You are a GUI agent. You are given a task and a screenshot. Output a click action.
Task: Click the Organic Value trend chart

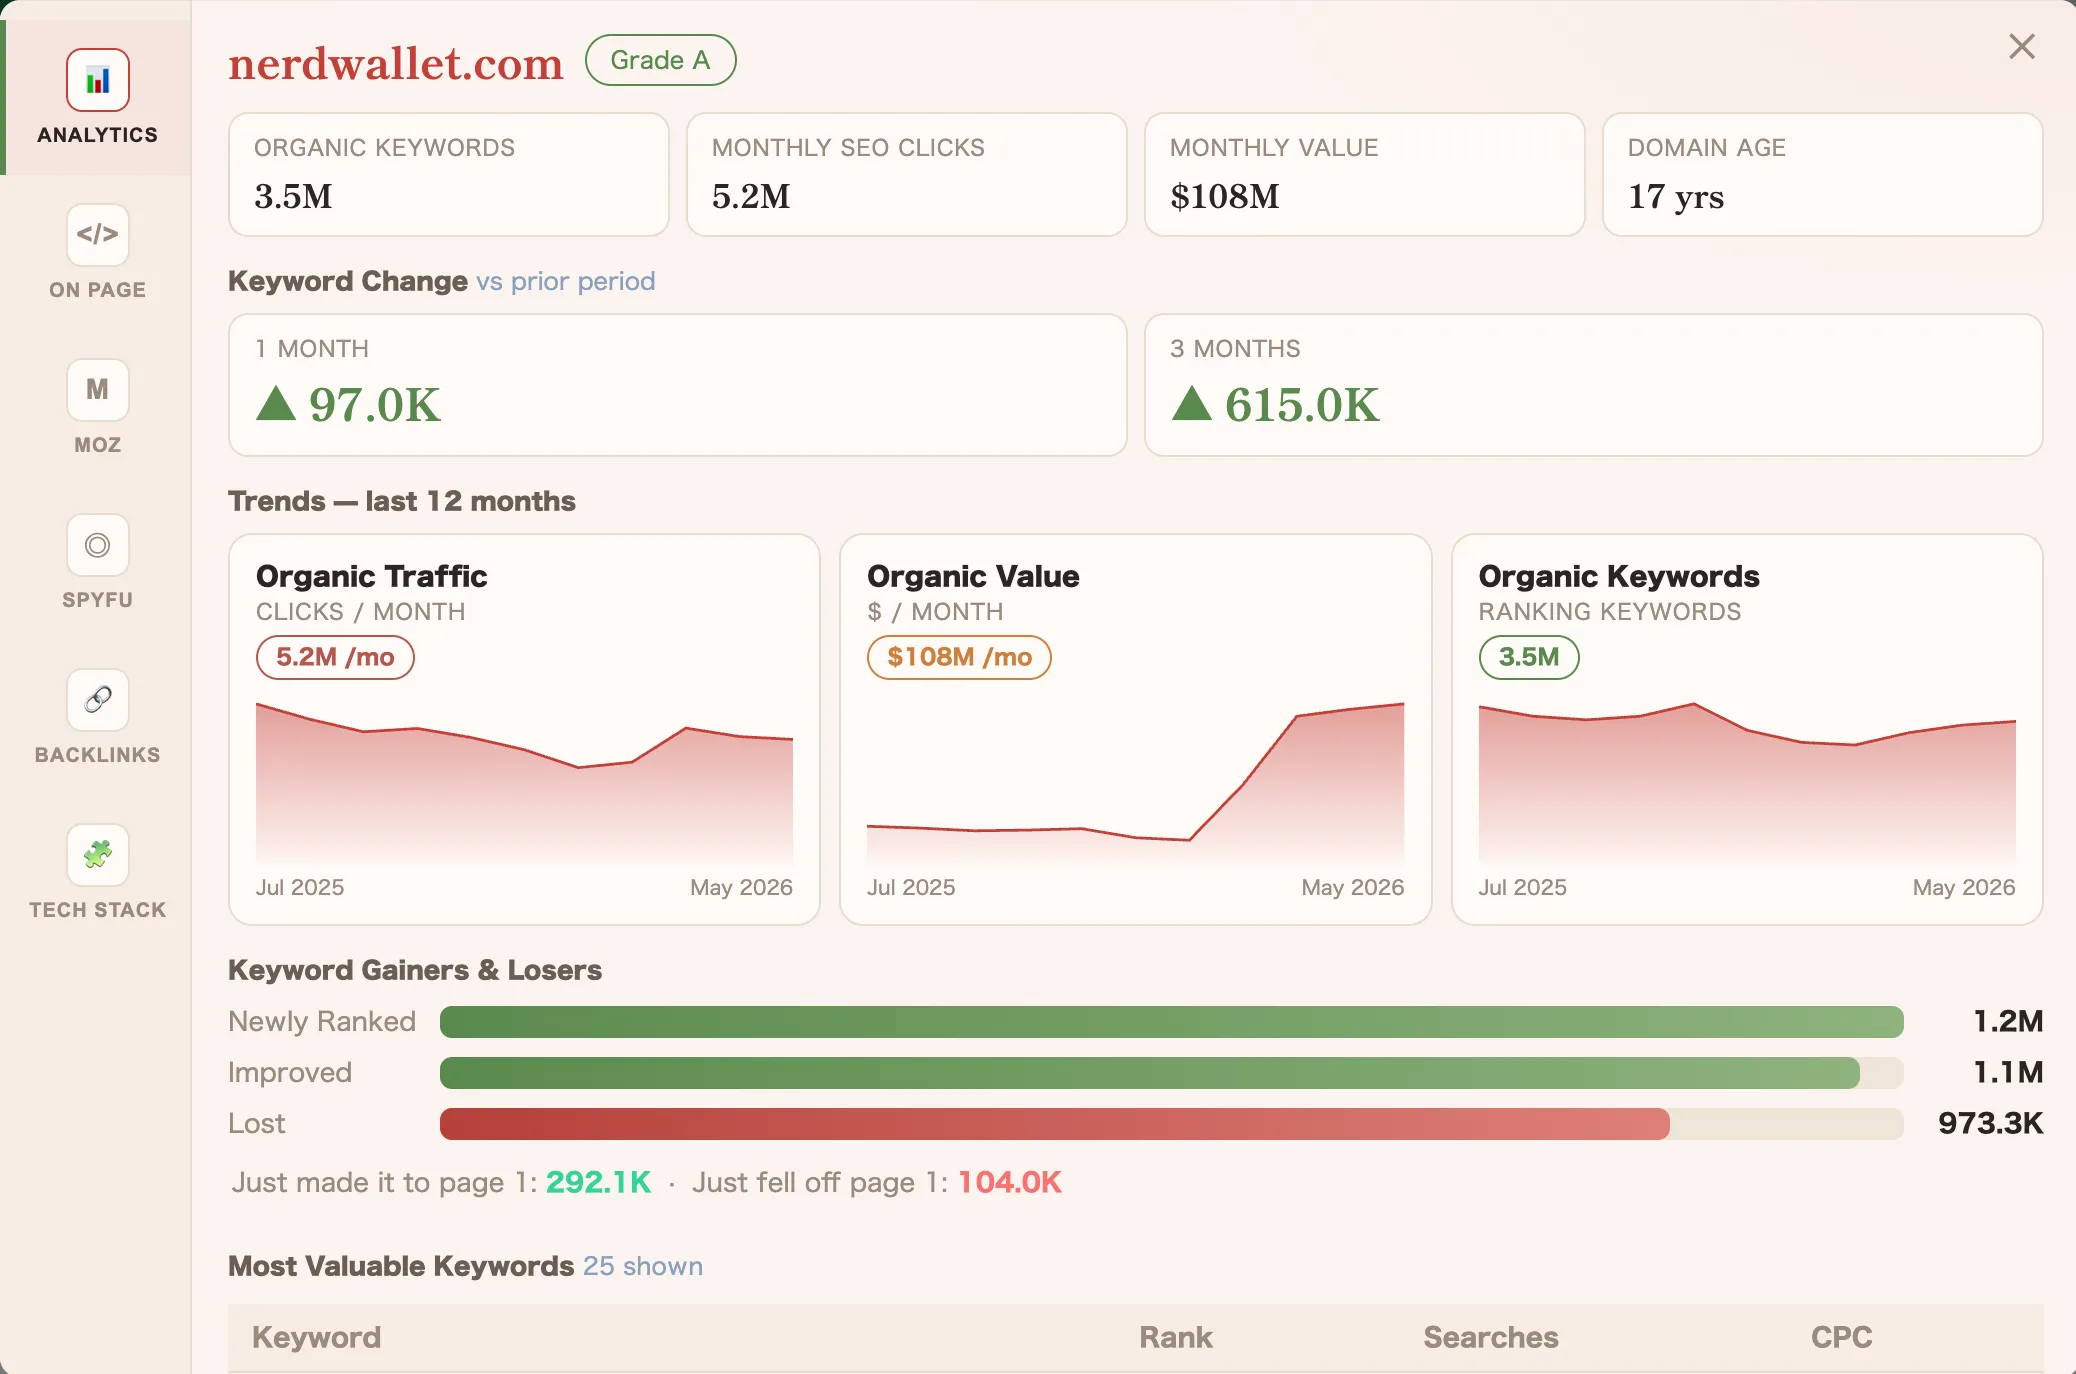(x=1135, y=782)
